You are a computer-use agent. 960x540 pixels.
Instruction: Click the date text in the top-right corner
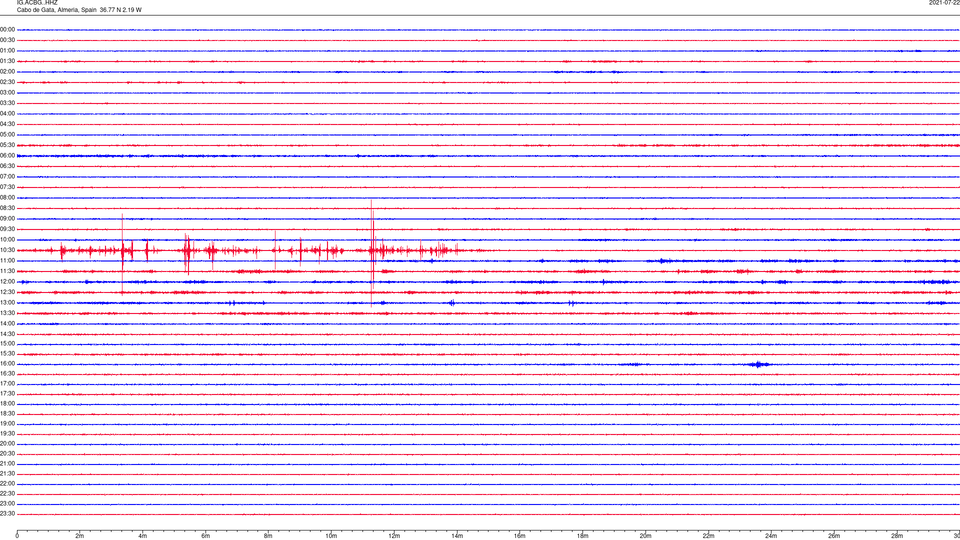(x=944, y=2)
